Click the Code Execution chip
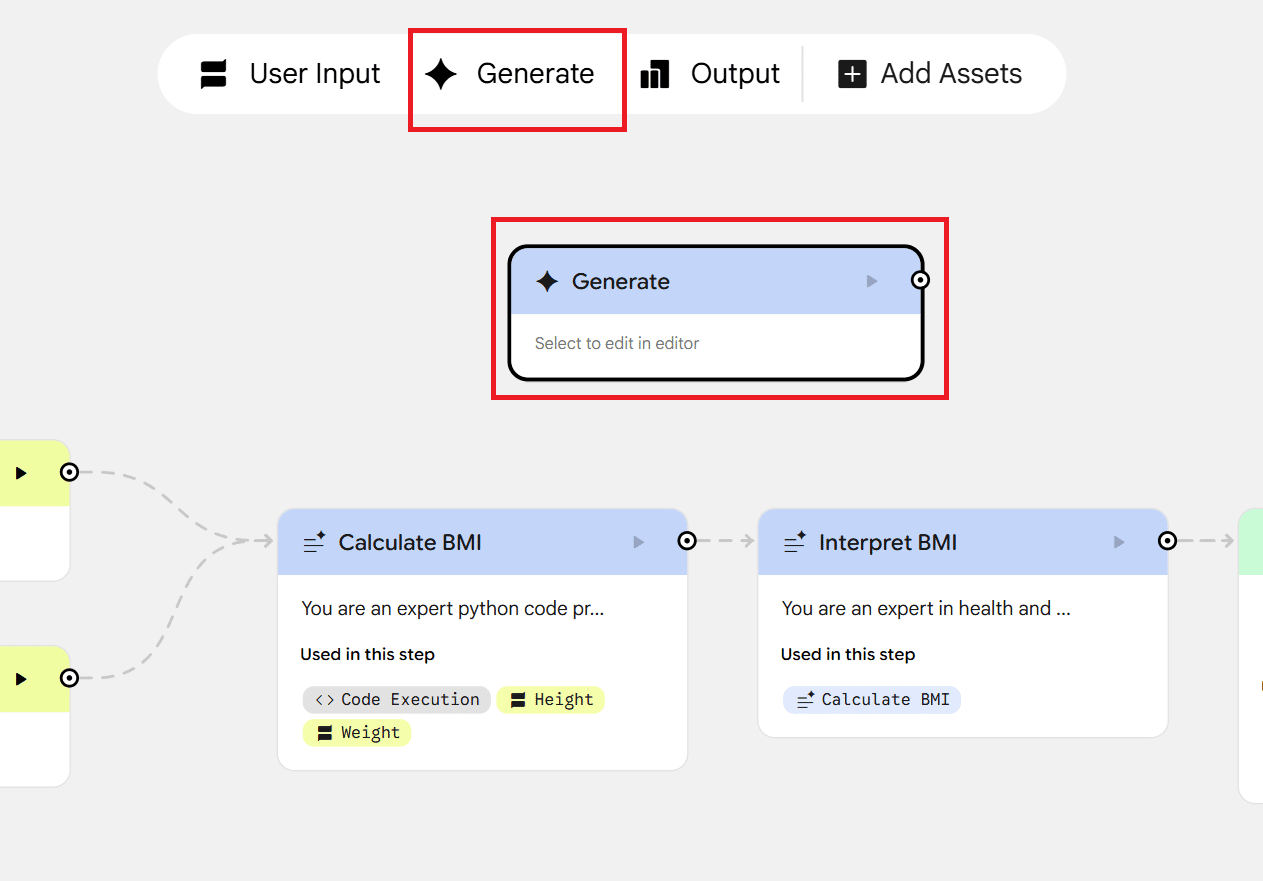Image resolution: width=1263 pixels, height=881 pixels. (x=397, y=700)
